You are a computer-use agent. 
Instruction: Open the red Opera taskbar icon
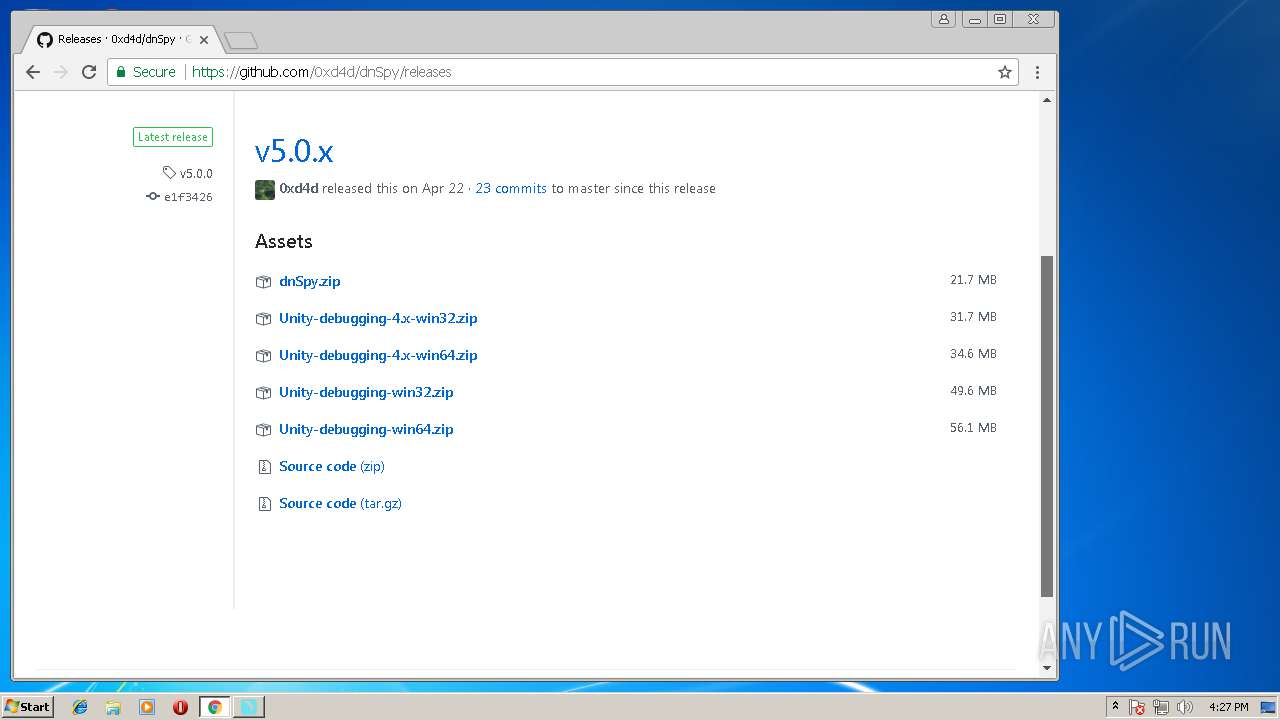(x=180, y=707)
